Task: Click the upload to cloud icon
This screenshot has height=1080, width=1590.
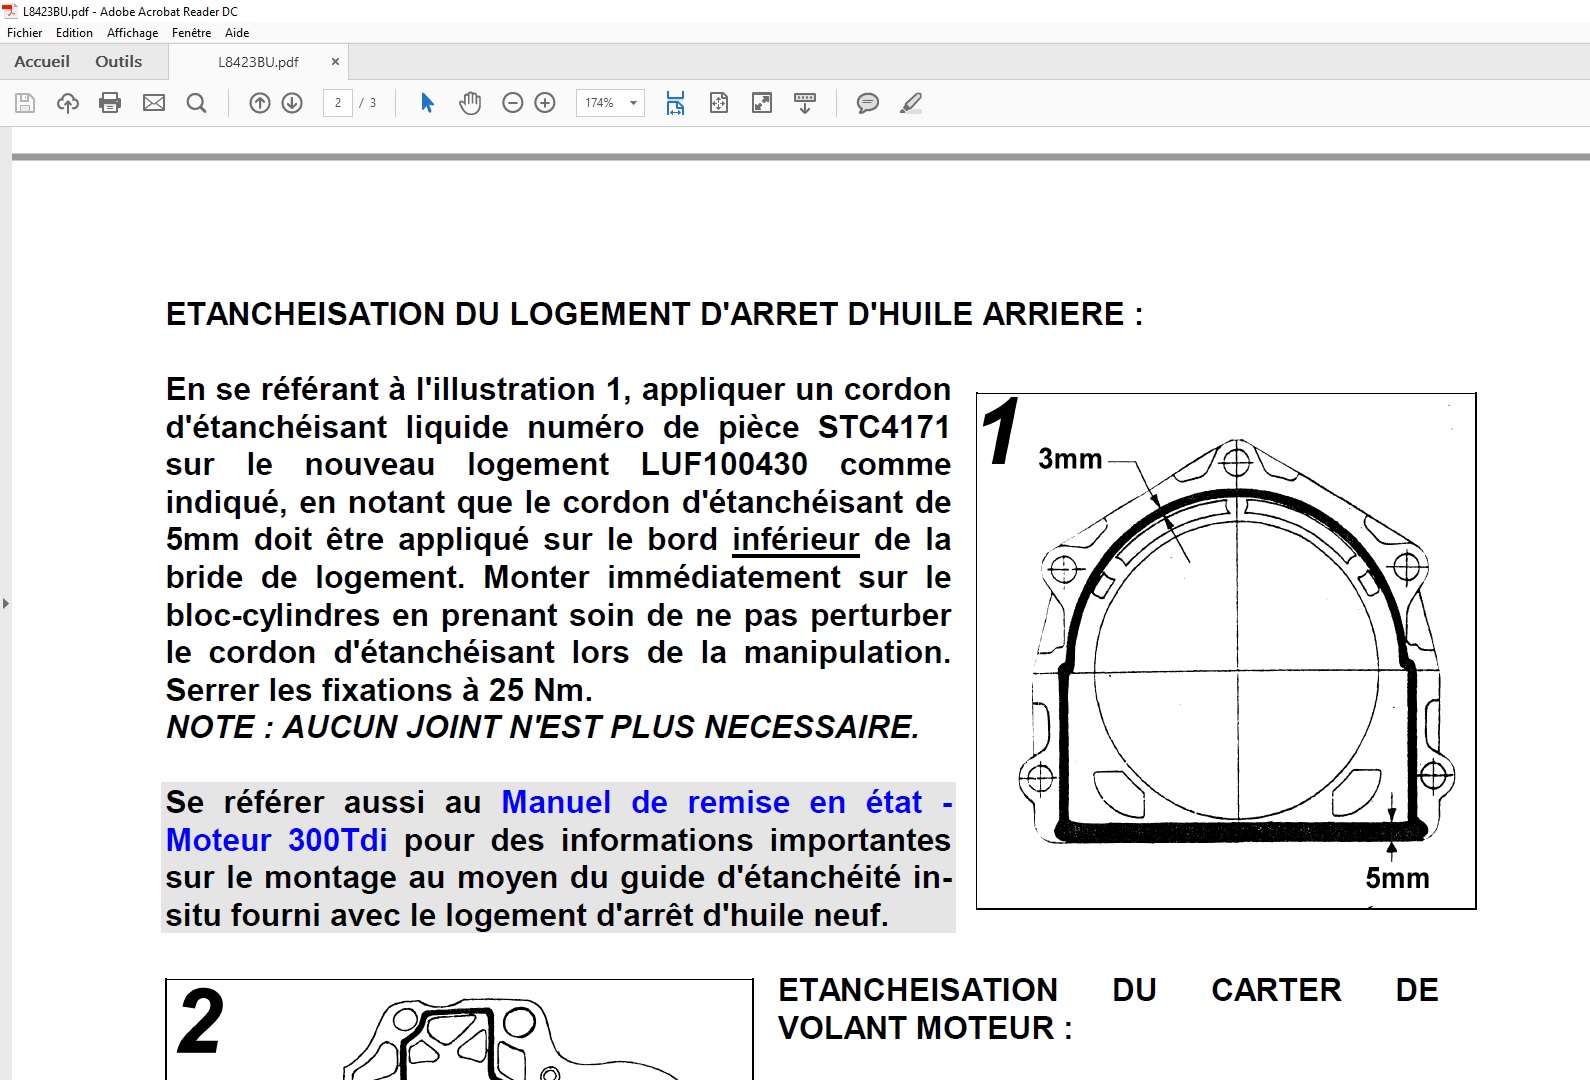Action: tap(68, 103)
